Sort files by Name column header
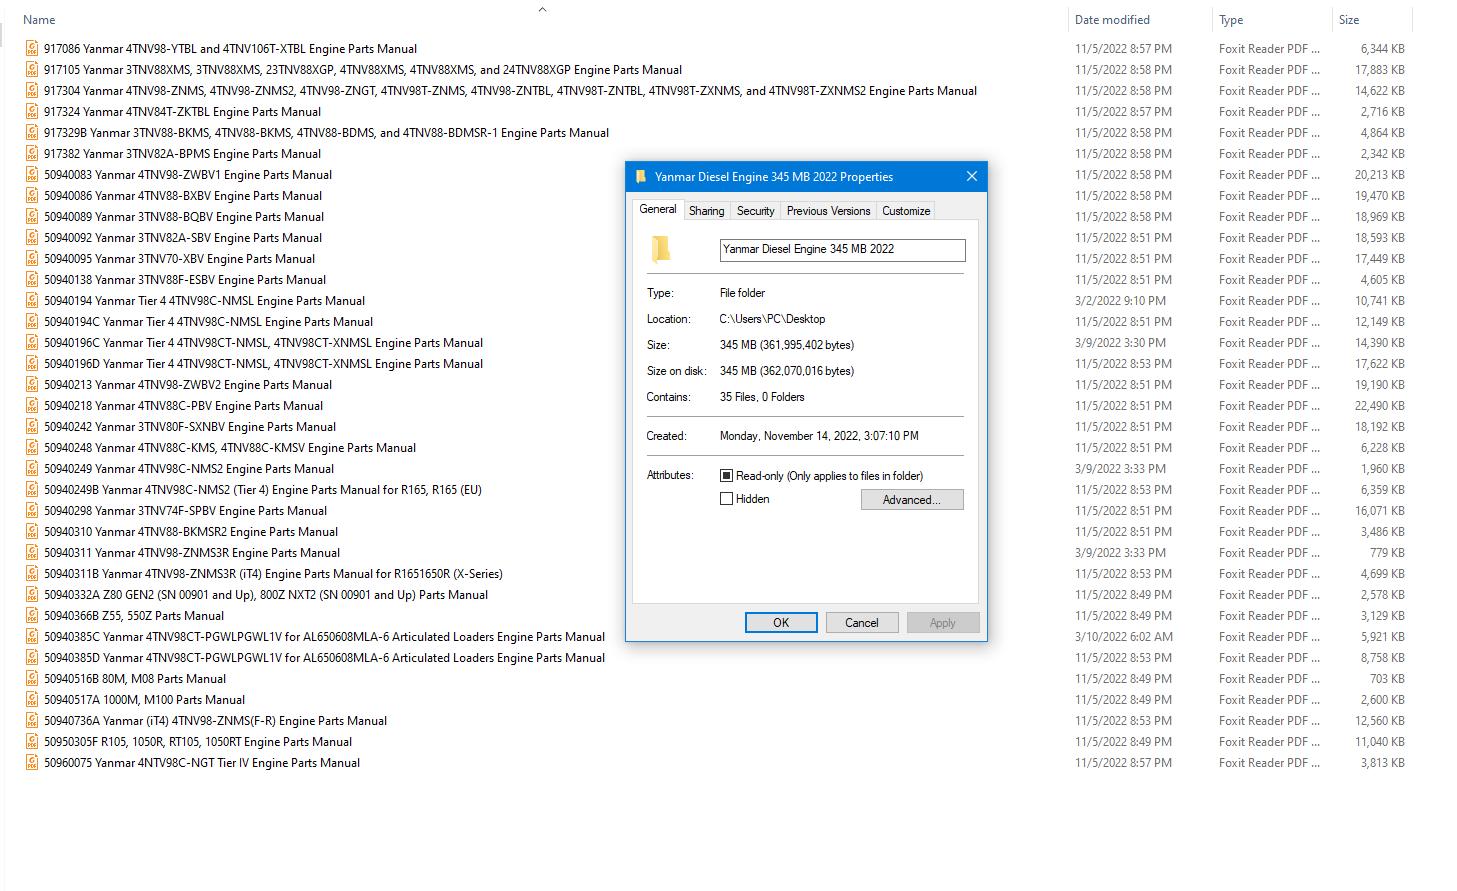 pyautogui.click(x=39, y=19)
